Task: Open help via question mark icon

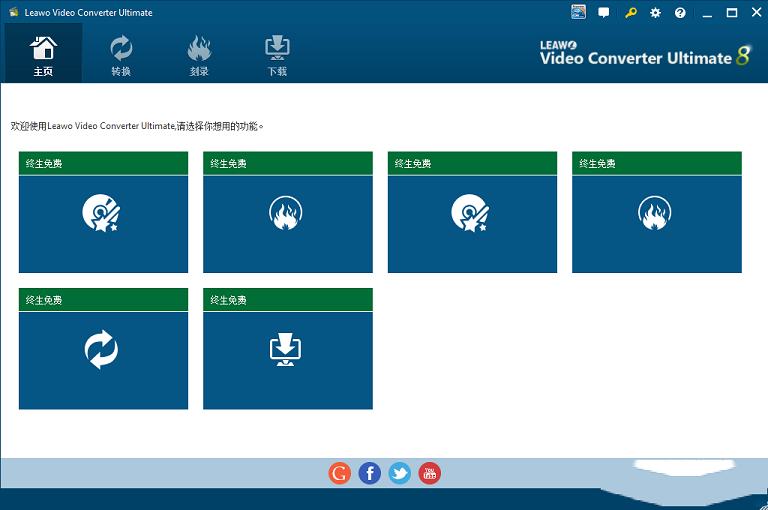Action: point(680,13)
